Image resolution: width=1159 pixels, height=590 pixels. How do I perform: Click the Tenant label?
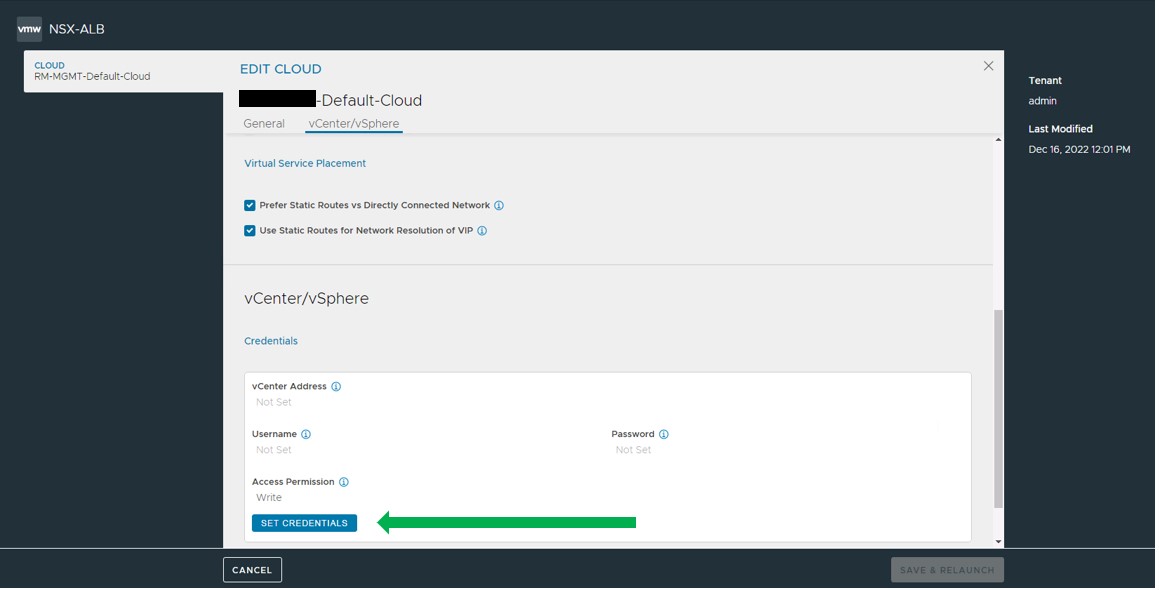coord(1045,81)
